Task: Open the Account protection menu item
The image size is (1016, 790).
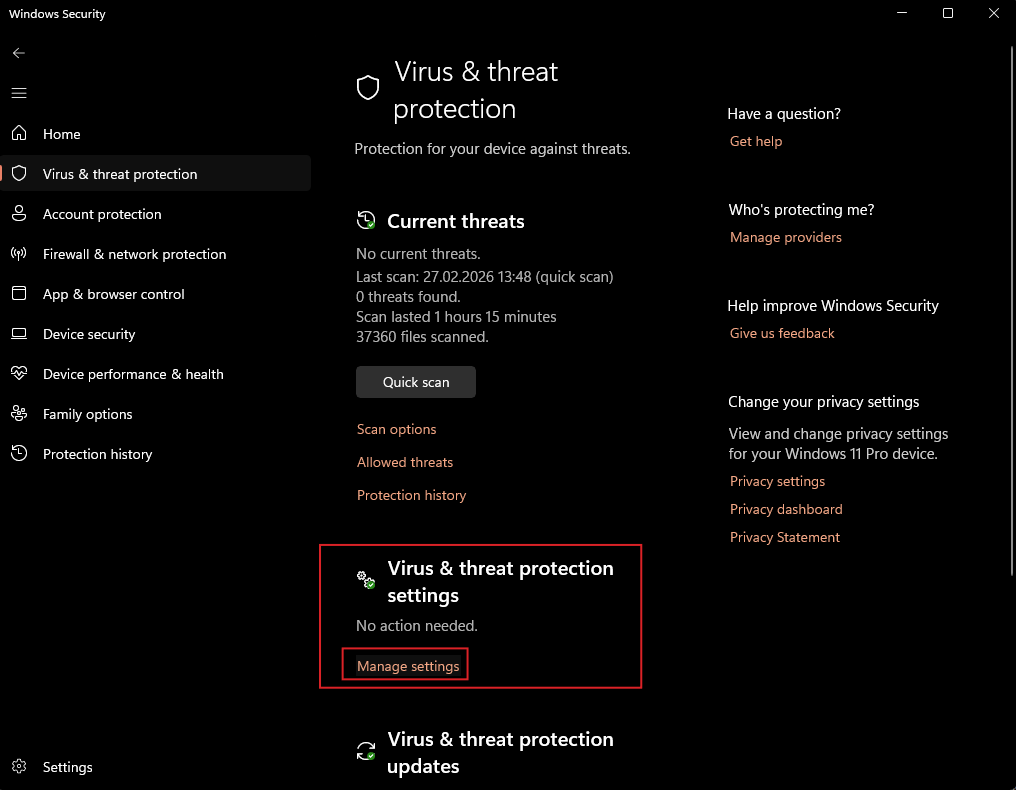Action: tap(102, 214)
